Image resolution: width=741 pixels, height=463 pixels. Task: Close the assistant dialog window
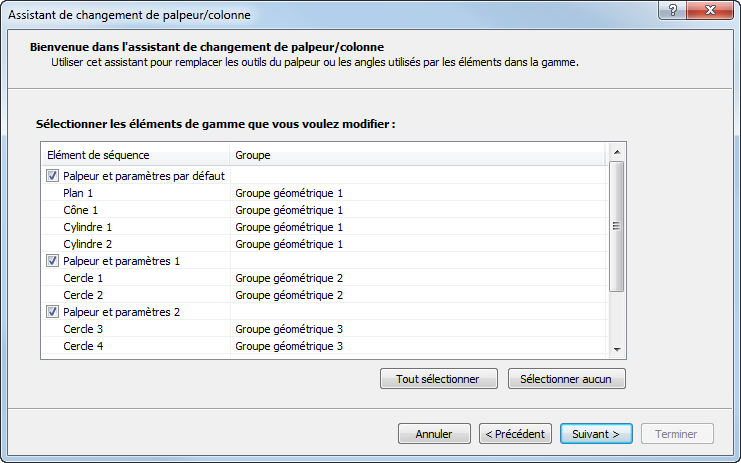click(x=710, y=9)
